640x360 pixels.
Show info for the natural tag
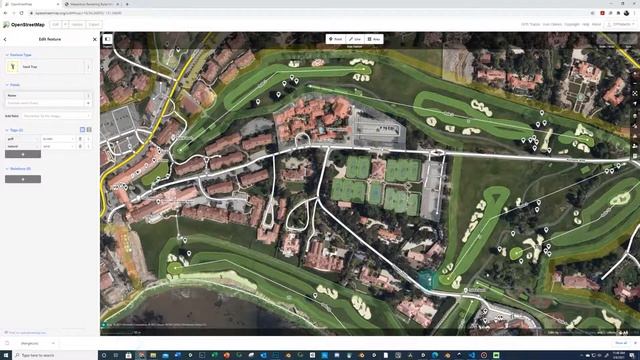tap(88, 146)
